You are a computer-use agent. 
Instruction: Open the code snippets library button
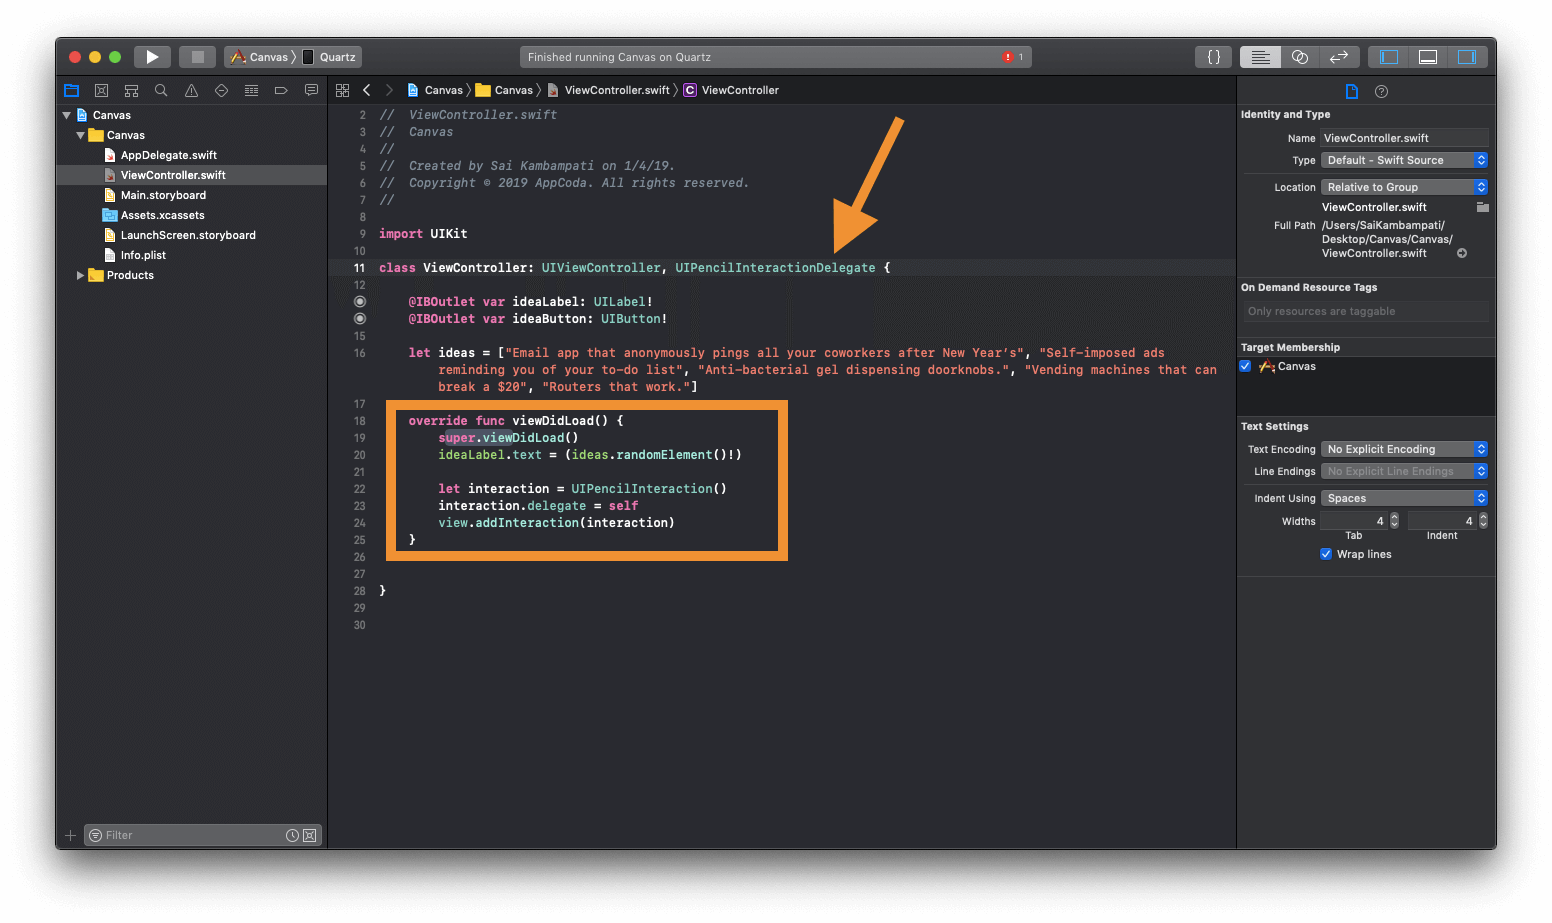1213,57
